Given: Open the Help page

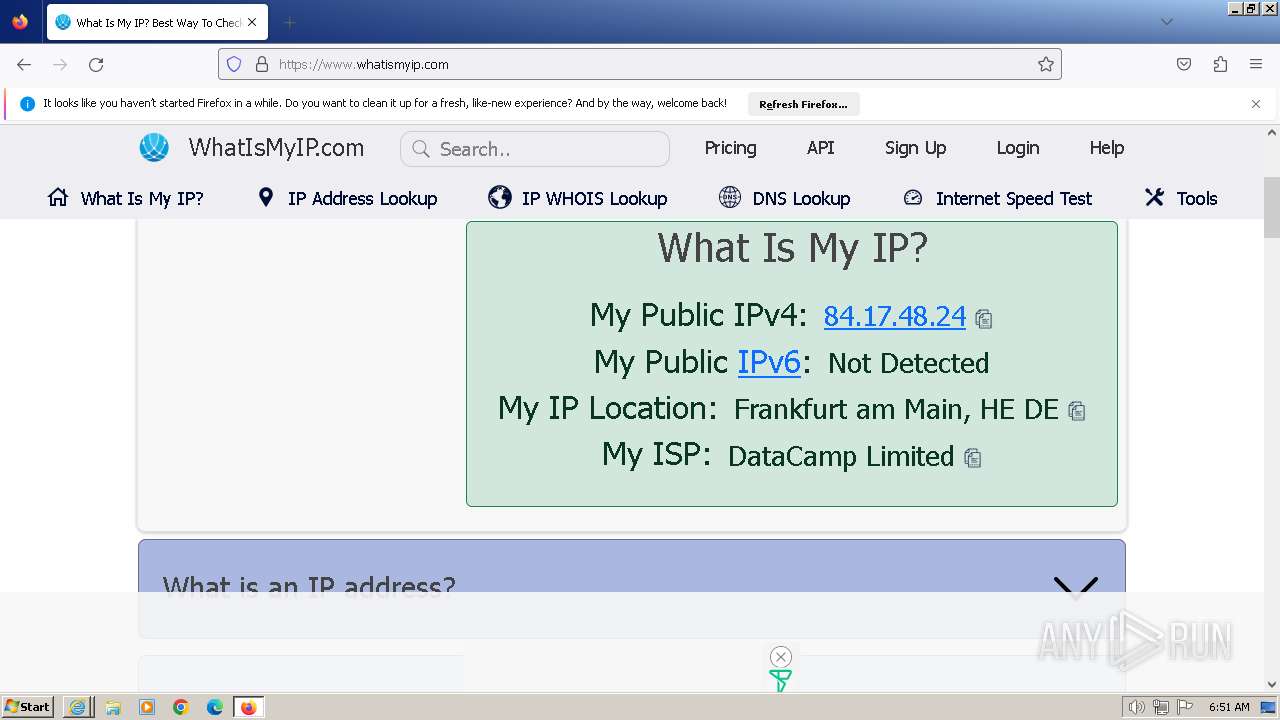Looking at the screenshot, I should 1107,148.
